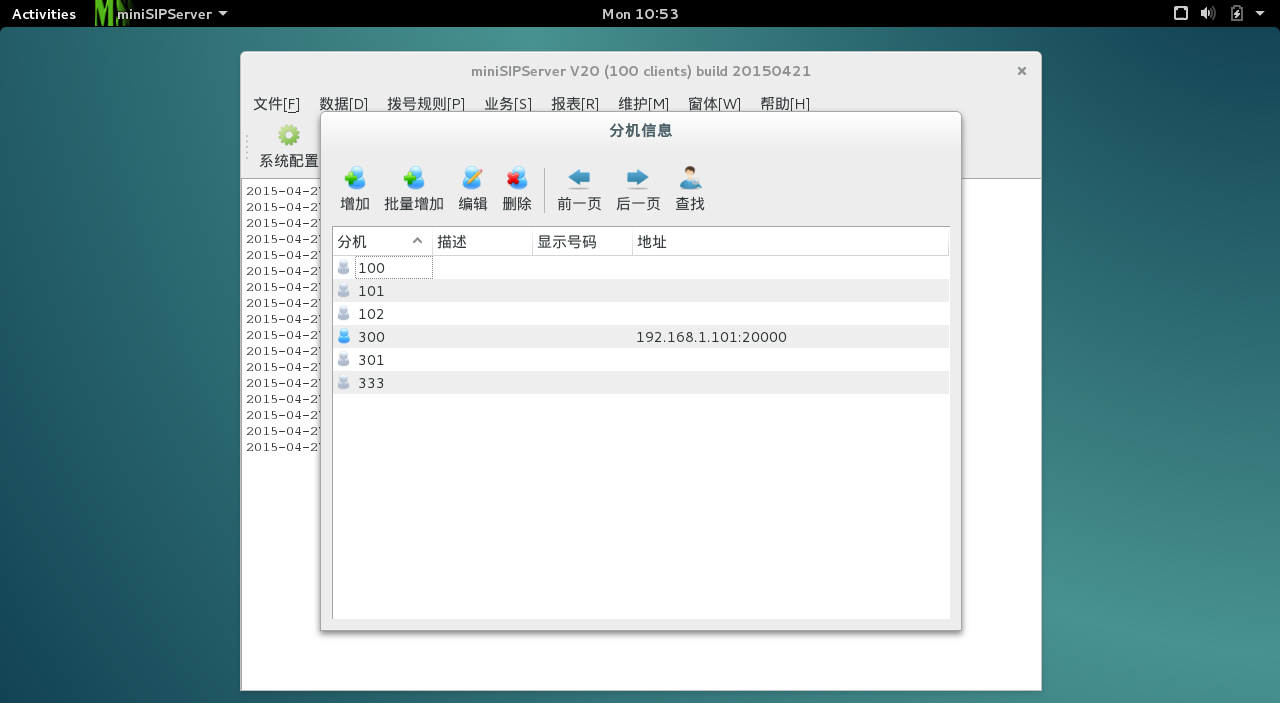The height and width of the screenshot is (703, 1280).
Task: Click the square indicator icon in the top bar
Action: click(x=1181, y=13)
